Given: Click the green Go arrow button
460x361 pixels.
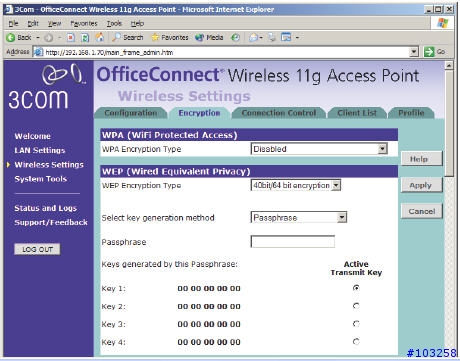Looking at the screenshot, I should pyautogui.click(x=429, y=52).
